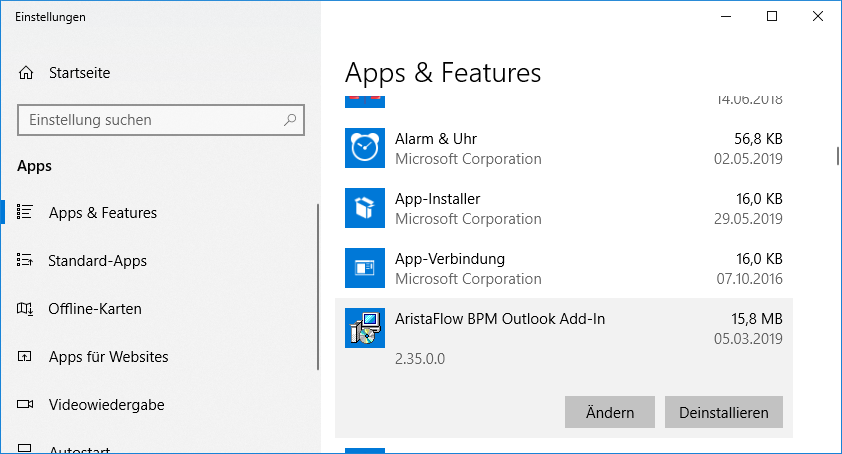The height and width of the screenshot is (454, 842).
Task: Click the Videowiedergabe camera icon
Action: pos(25,404)
